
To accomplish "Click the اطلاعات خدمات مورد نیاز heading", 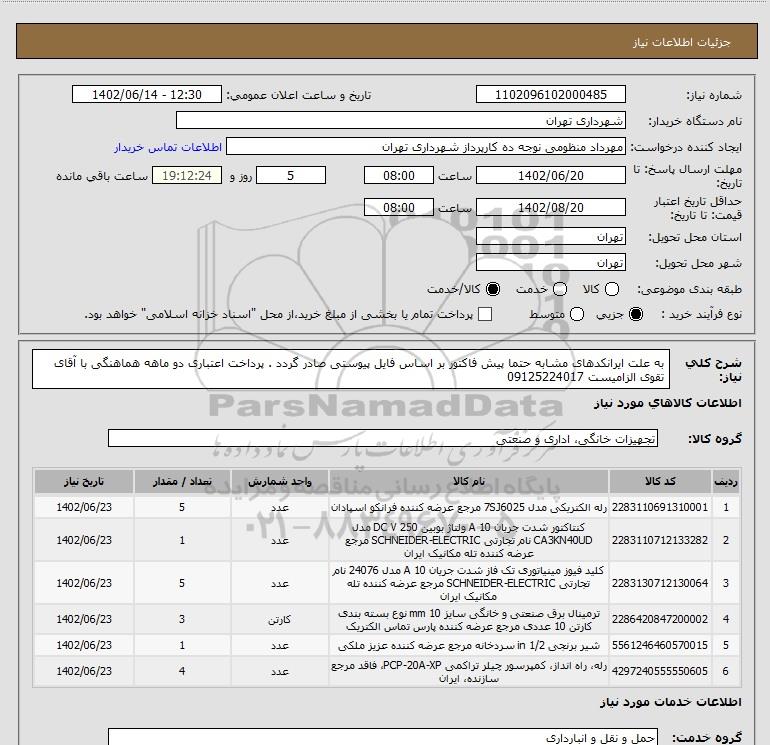I will pos(670,702).
